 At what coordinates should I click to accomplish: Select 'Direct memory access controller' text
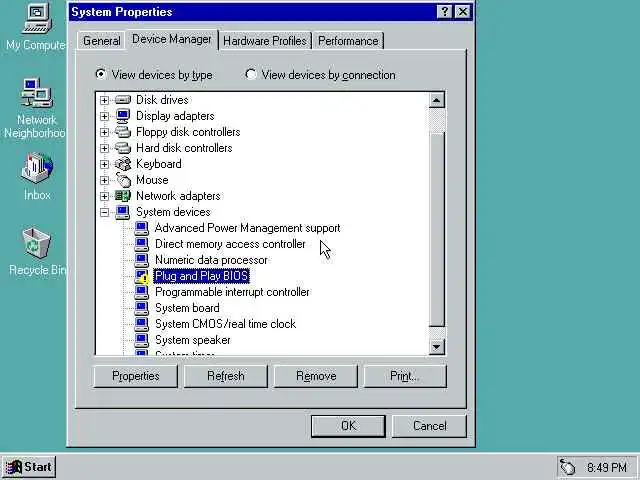coord(230,244)
